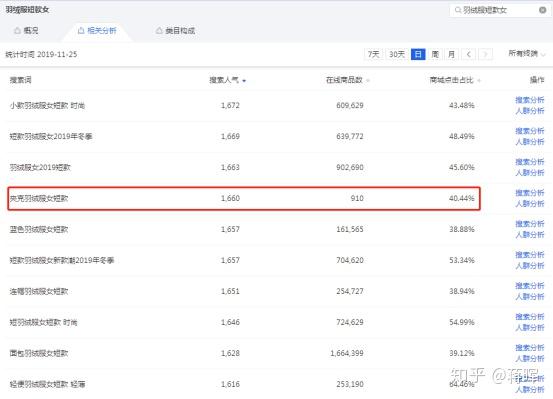The image size is (553, 399).
Task: Switch to the 类目构成 tab
Action: pyautogui.click(x=175, y=31)
